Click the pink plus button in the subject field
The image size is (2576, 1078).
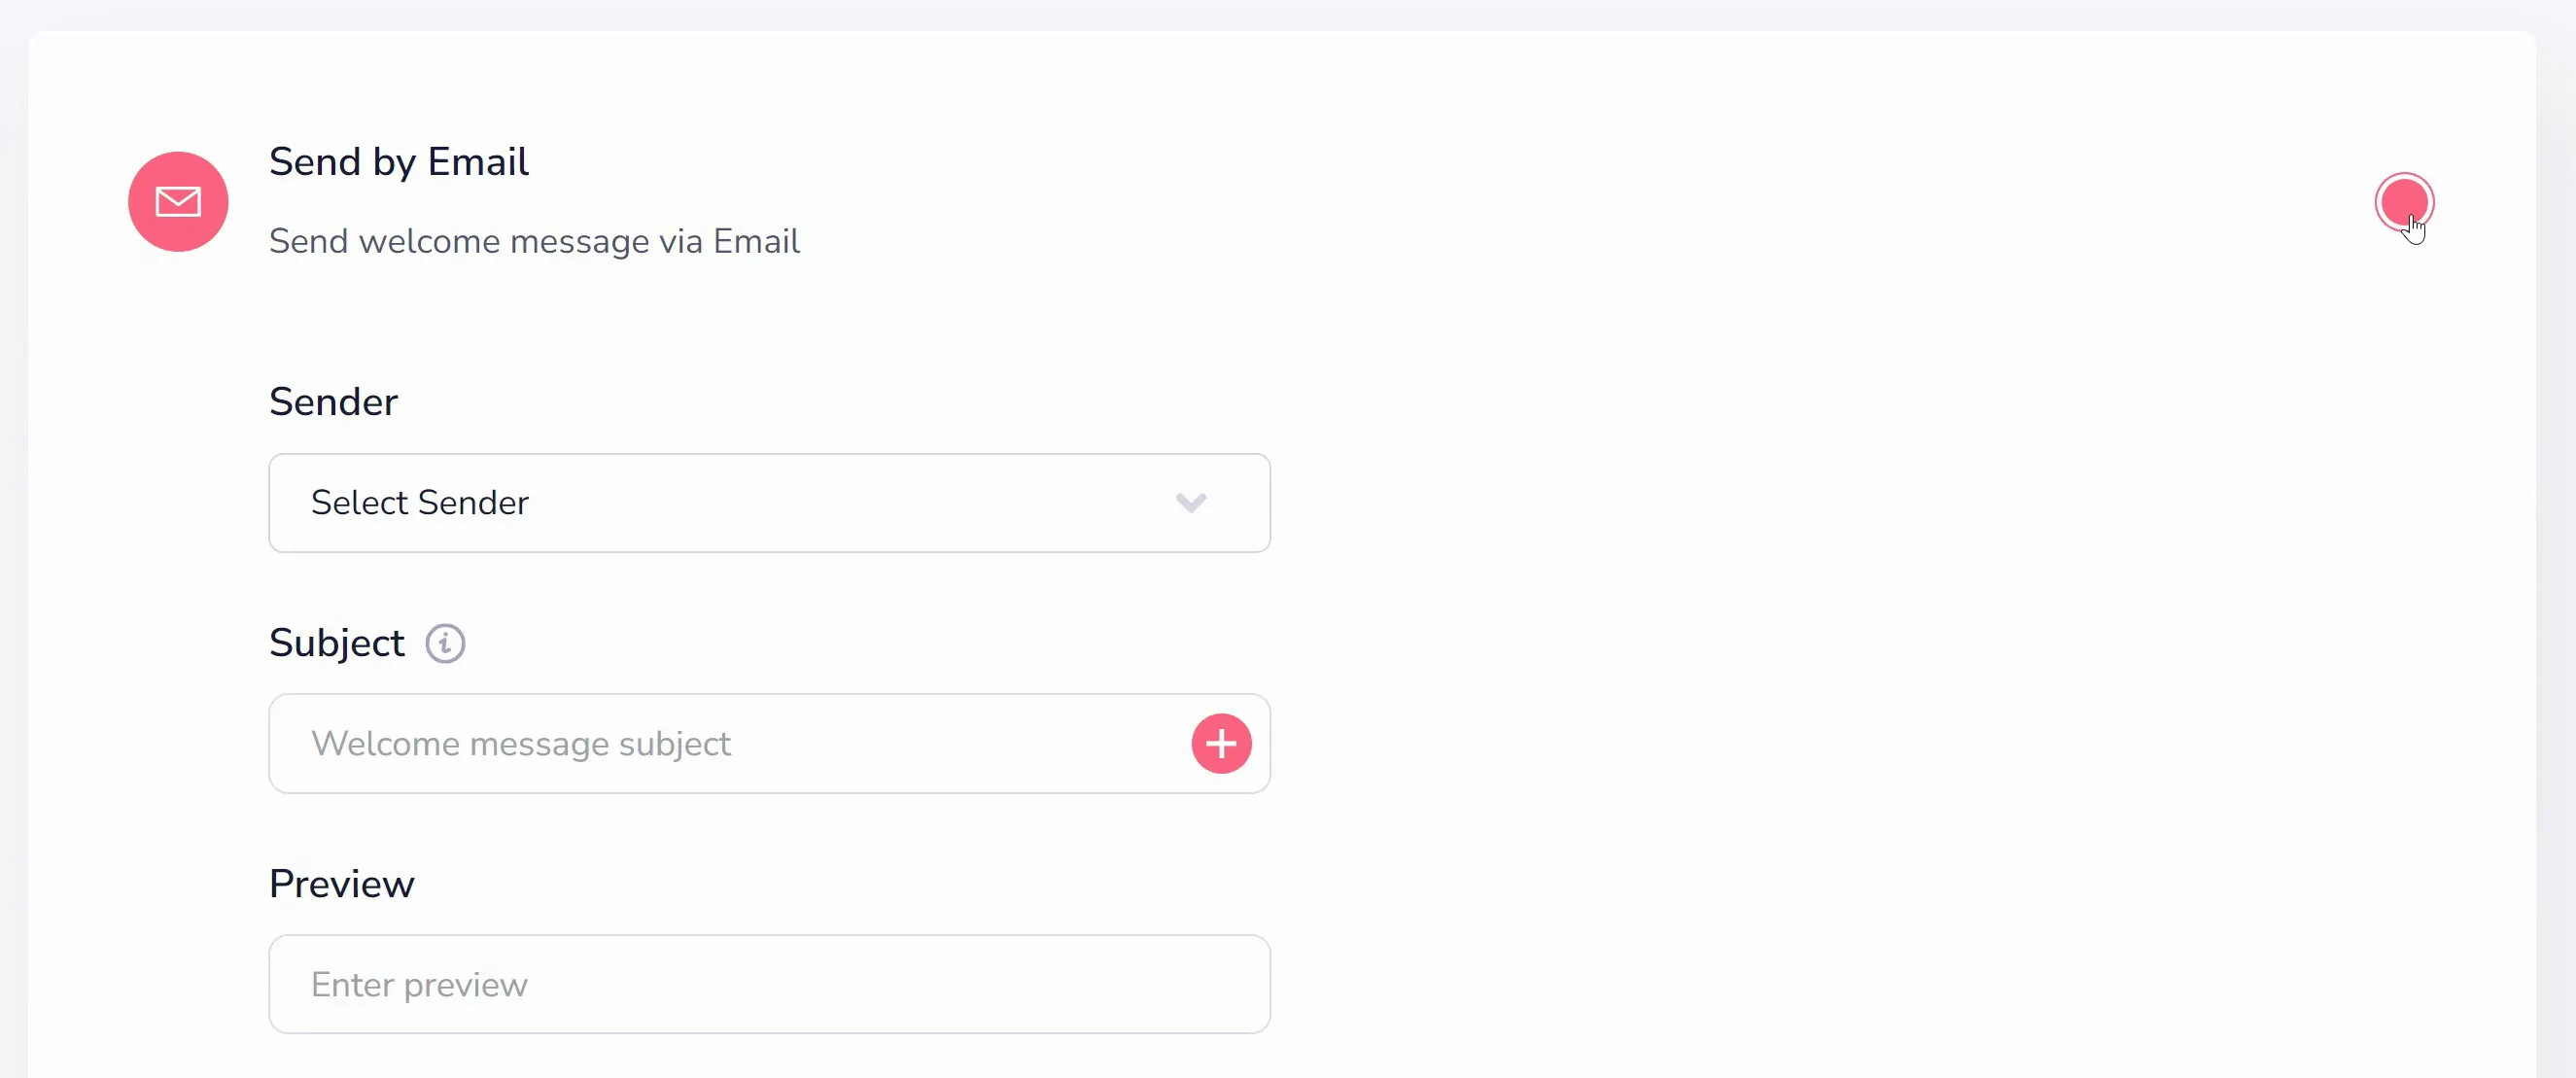click(1221, 743)
